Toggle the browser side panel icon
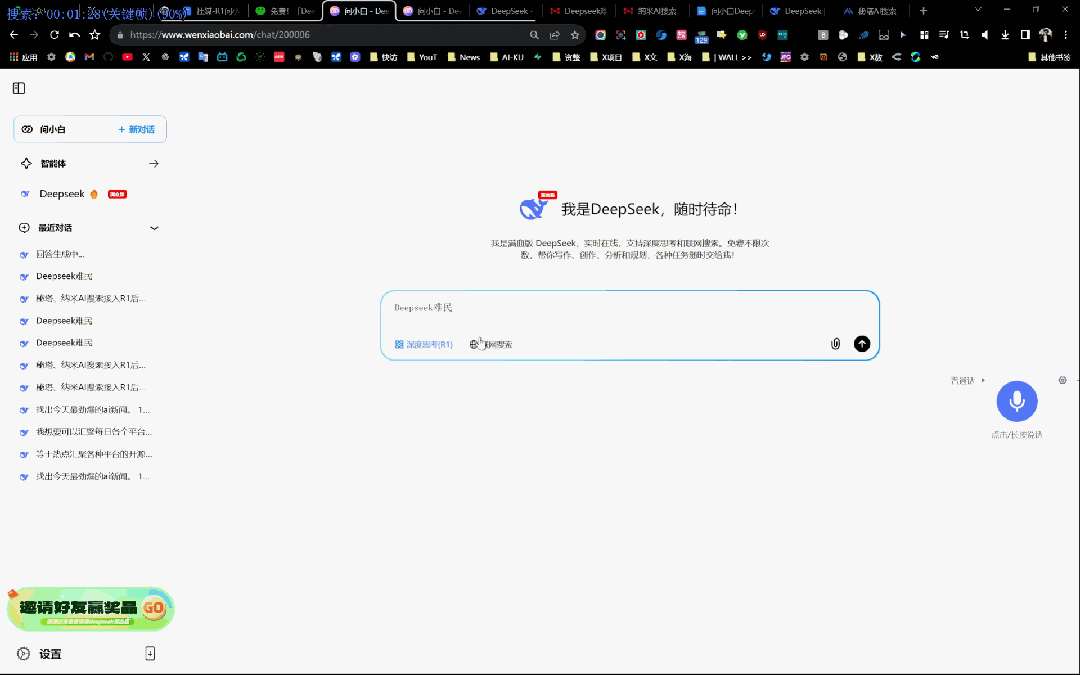Viewport: 1080px width, 675px height. tap(1025, 34)
